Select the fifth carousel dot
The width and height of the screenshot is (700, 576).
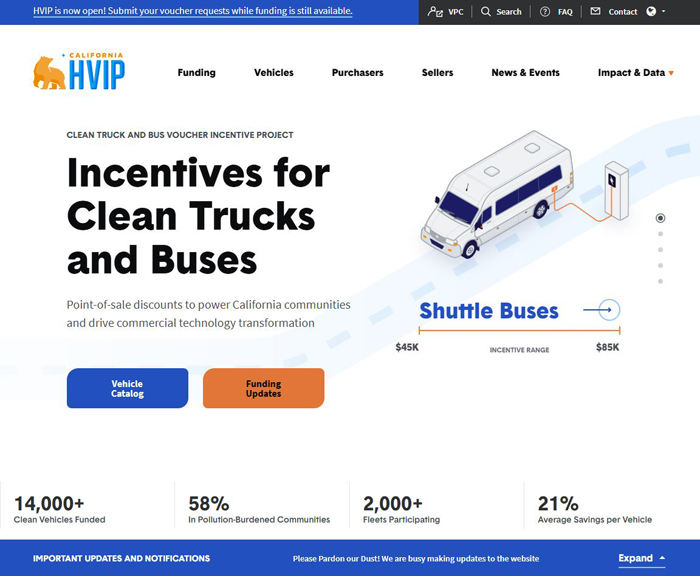point(660,281)
